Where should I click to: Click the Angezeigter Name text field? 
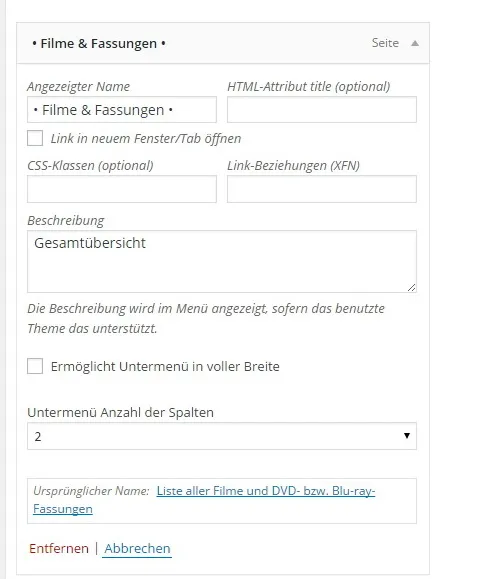pyautogui.click(x=122, y=110)
